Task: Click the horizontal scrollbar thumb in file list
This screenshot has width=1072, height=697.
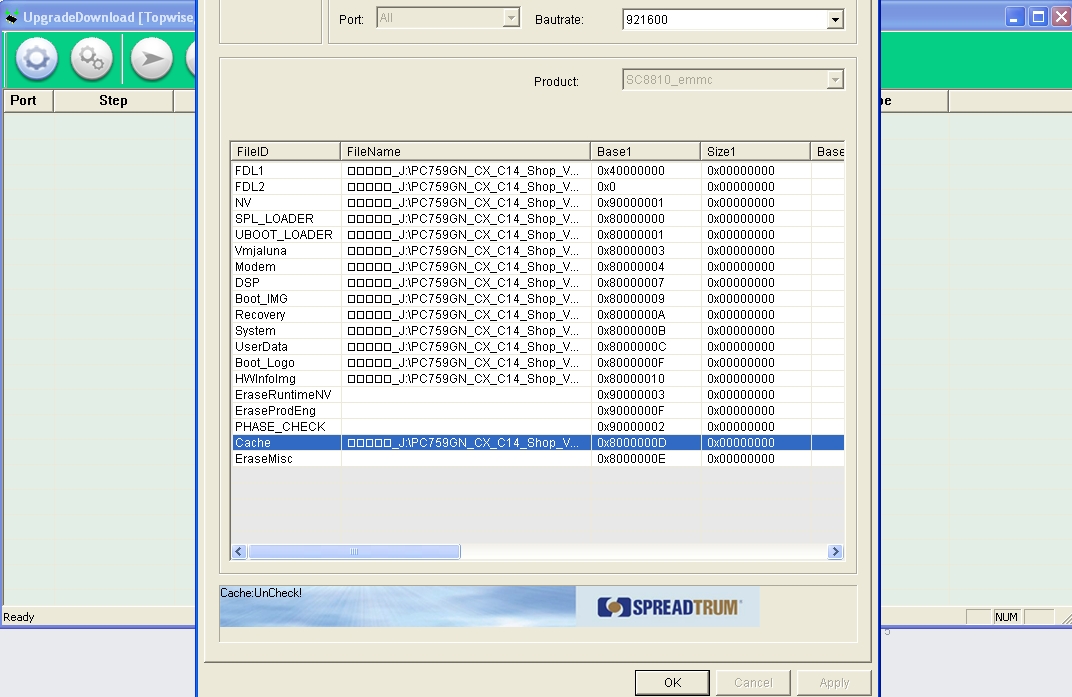Action: point(354,552)
